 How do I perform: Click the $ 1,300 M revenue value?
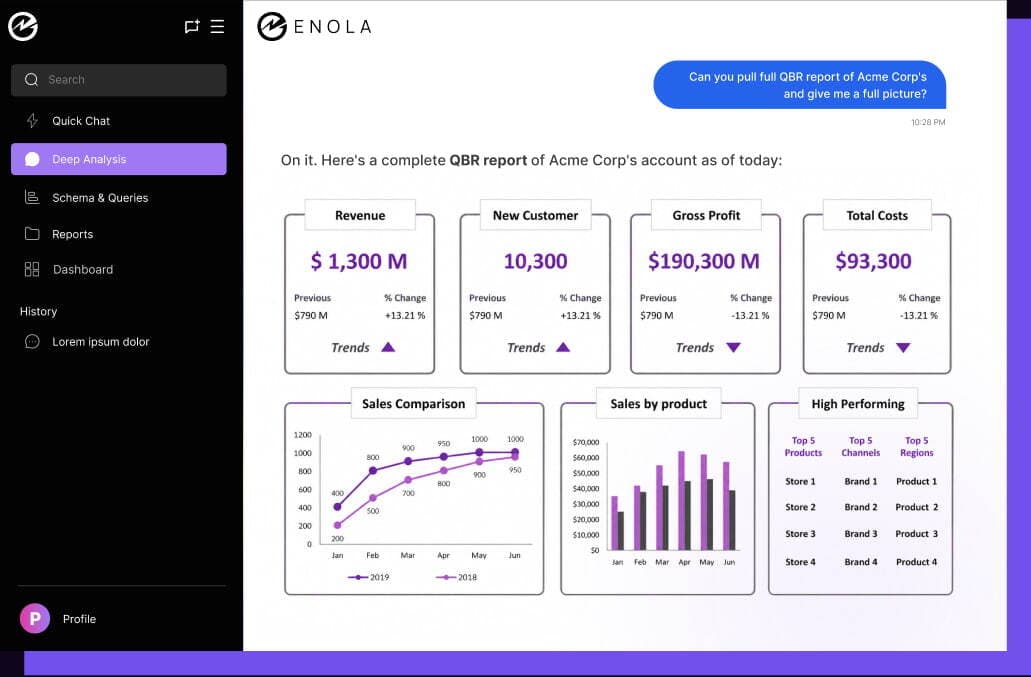click(359, 261)
